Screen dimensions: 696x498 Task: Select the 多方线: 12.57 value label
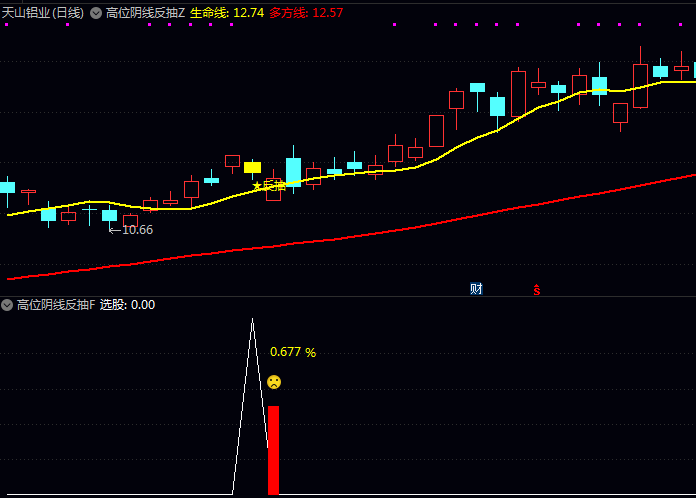tap(306, 13)
